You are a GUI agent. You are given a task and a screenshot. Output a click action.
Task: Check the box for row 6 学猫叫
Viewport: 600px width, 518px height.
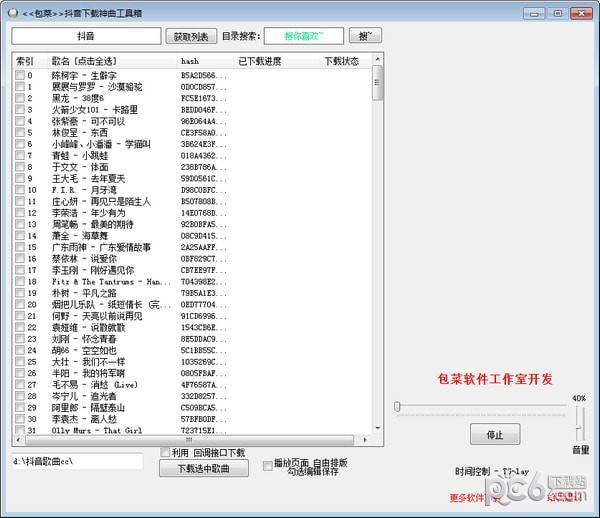pos(20,144)
